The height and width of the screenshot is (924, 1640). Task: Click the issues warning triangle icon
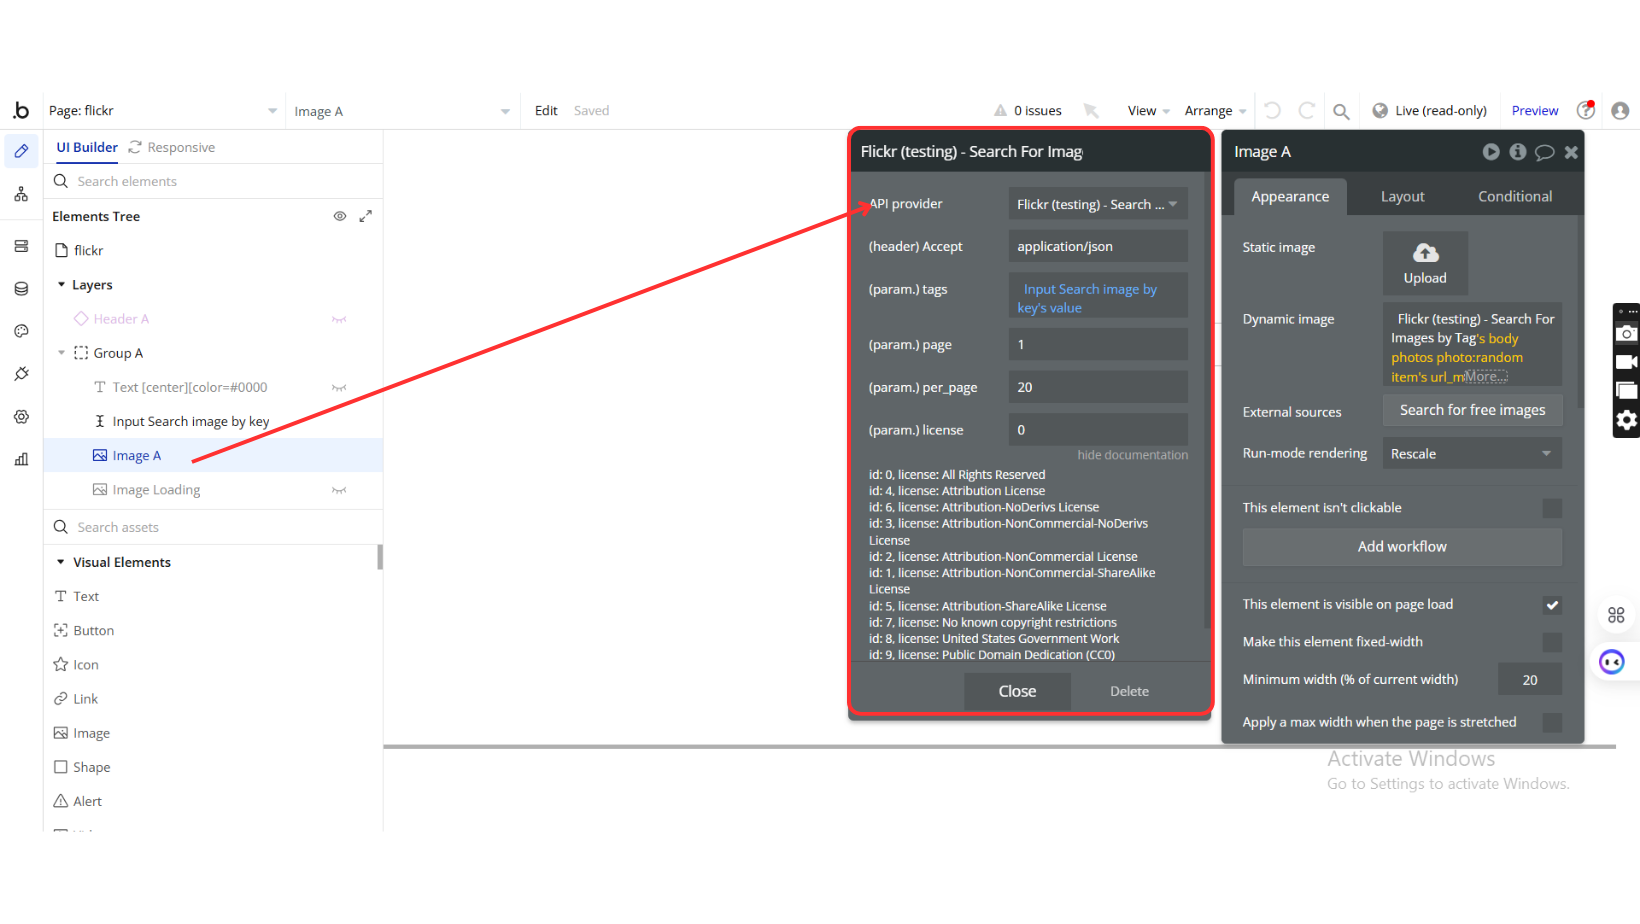(x=1000, y=111)
